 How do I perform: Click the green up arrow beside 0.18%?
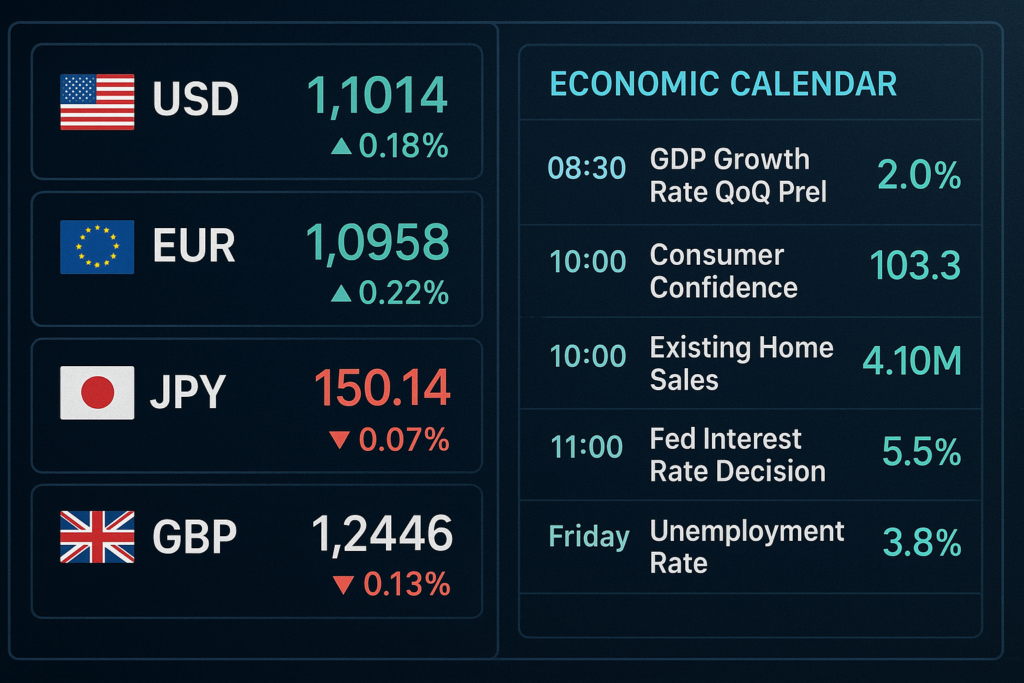341,147
